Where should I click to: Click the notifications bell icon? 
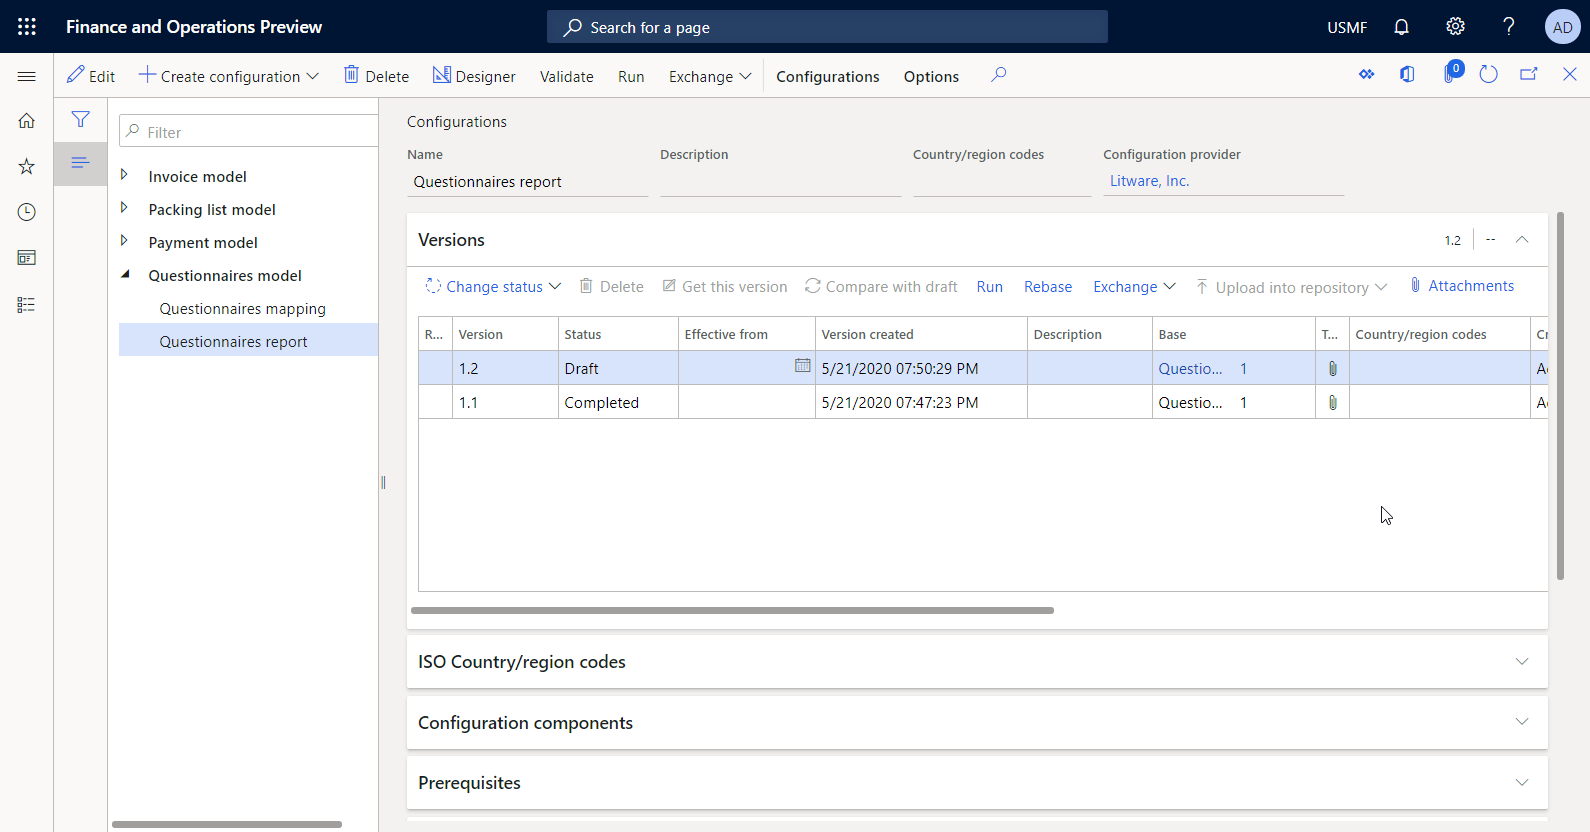(1401, 27)
